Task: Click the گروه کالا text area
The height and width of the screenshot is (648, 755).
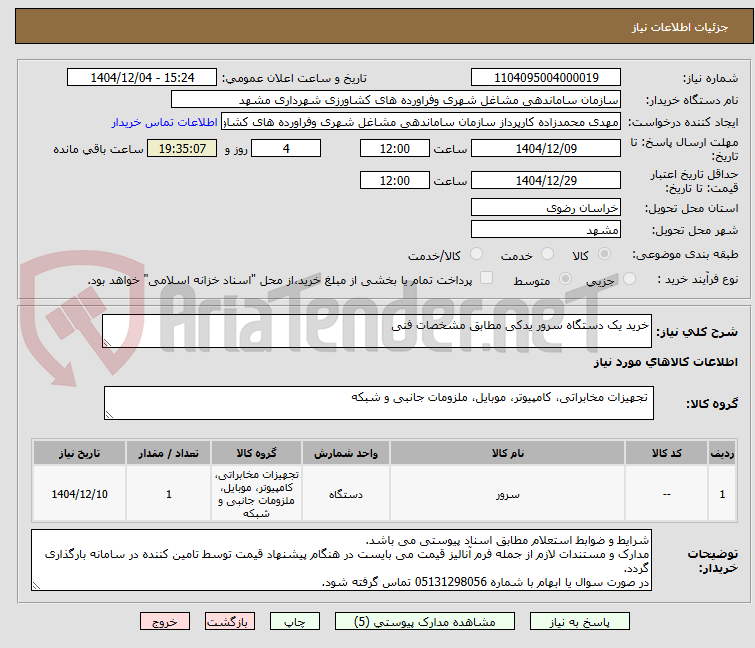Action: [378, 403]
